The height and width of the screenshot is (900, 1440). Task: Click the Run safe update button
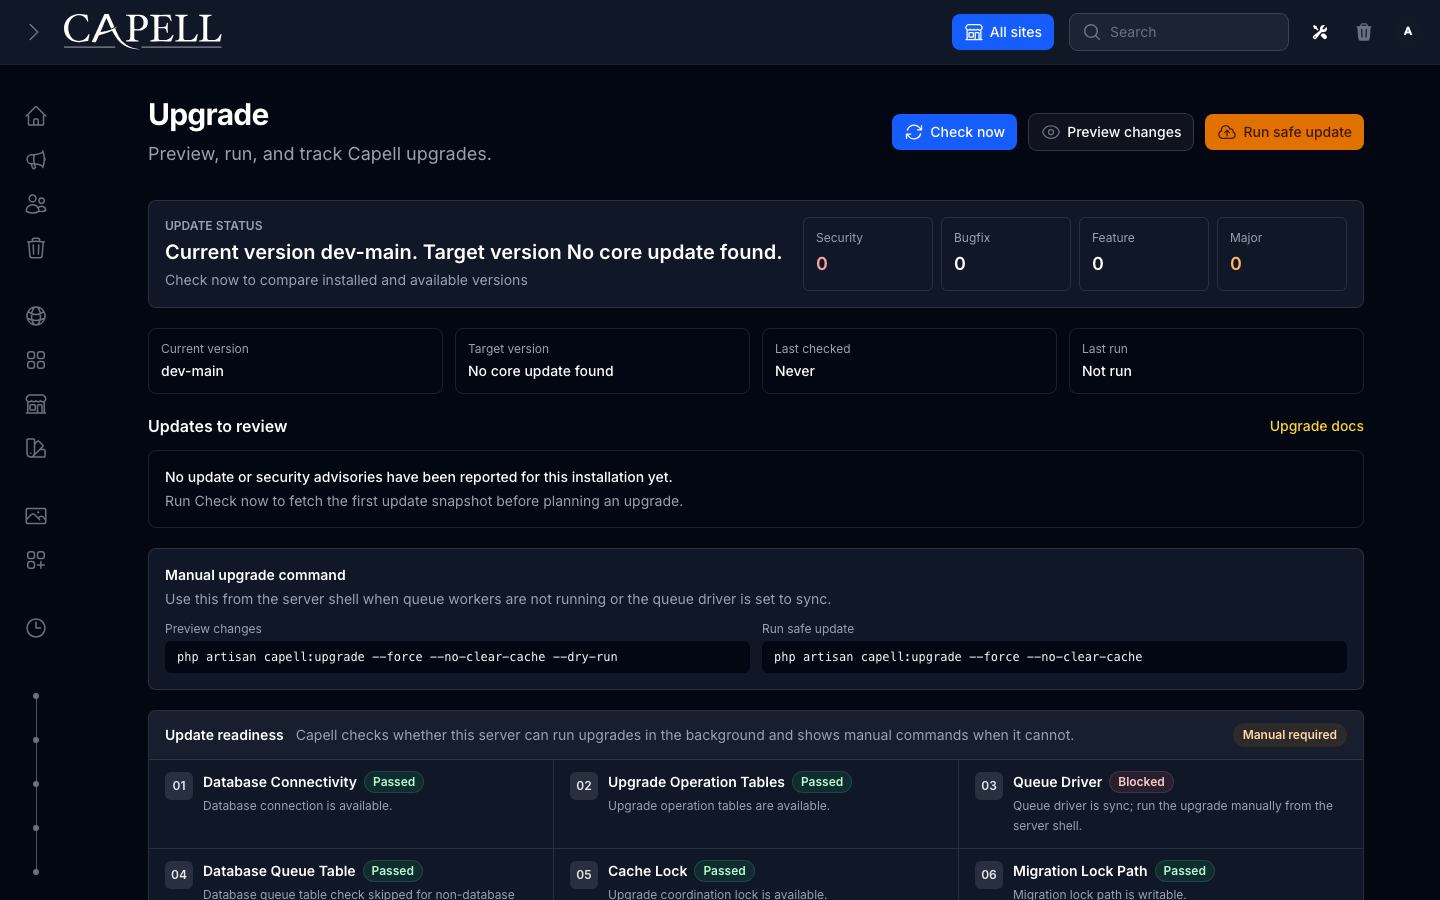point(1284,132)
